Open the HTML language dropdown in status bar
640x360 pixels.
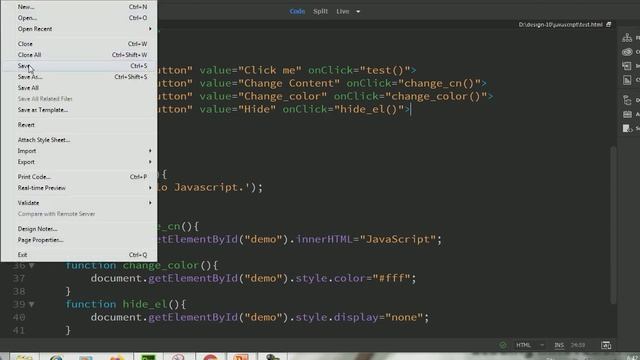point(530,345)
